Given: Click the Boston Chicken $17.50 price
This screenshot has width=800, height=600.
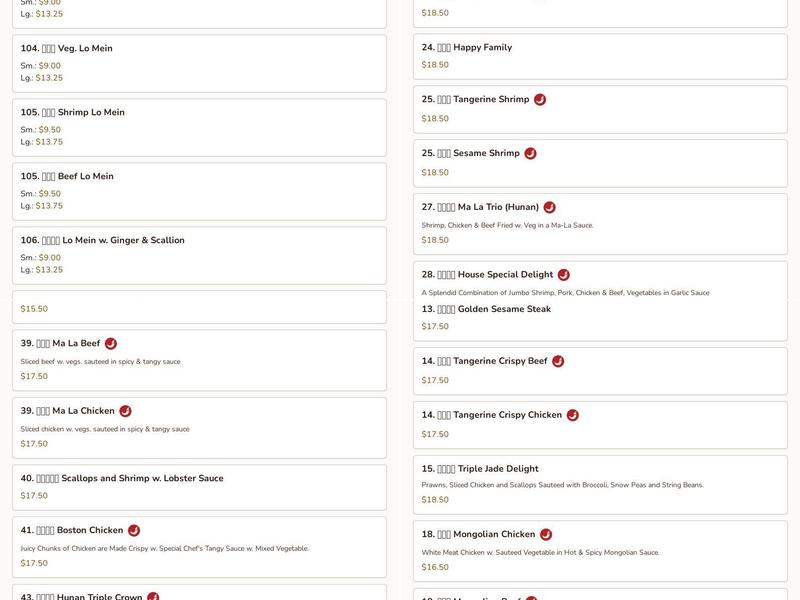Looking at the screenshot, I should 34,563.
